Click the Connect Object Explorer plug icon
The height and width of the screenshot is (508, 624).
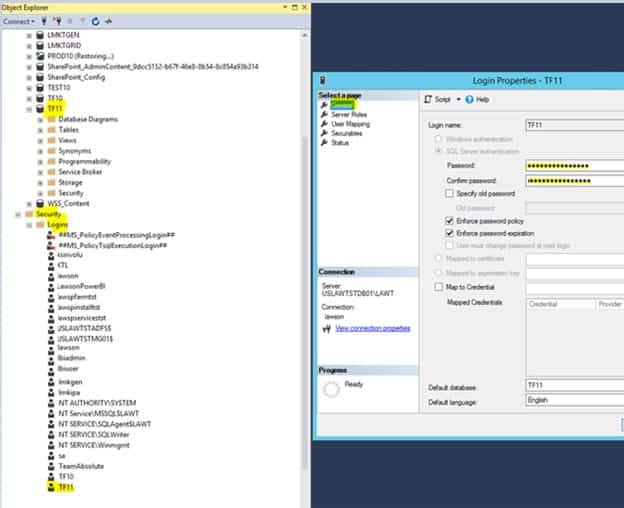coord(44,21)
